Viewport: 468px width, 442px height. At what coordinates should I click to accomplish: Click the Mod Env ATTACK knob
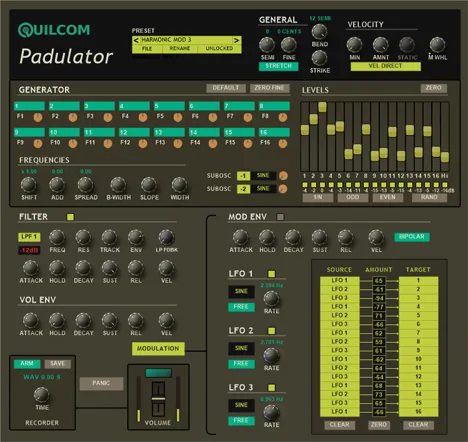tap(240, 237)
